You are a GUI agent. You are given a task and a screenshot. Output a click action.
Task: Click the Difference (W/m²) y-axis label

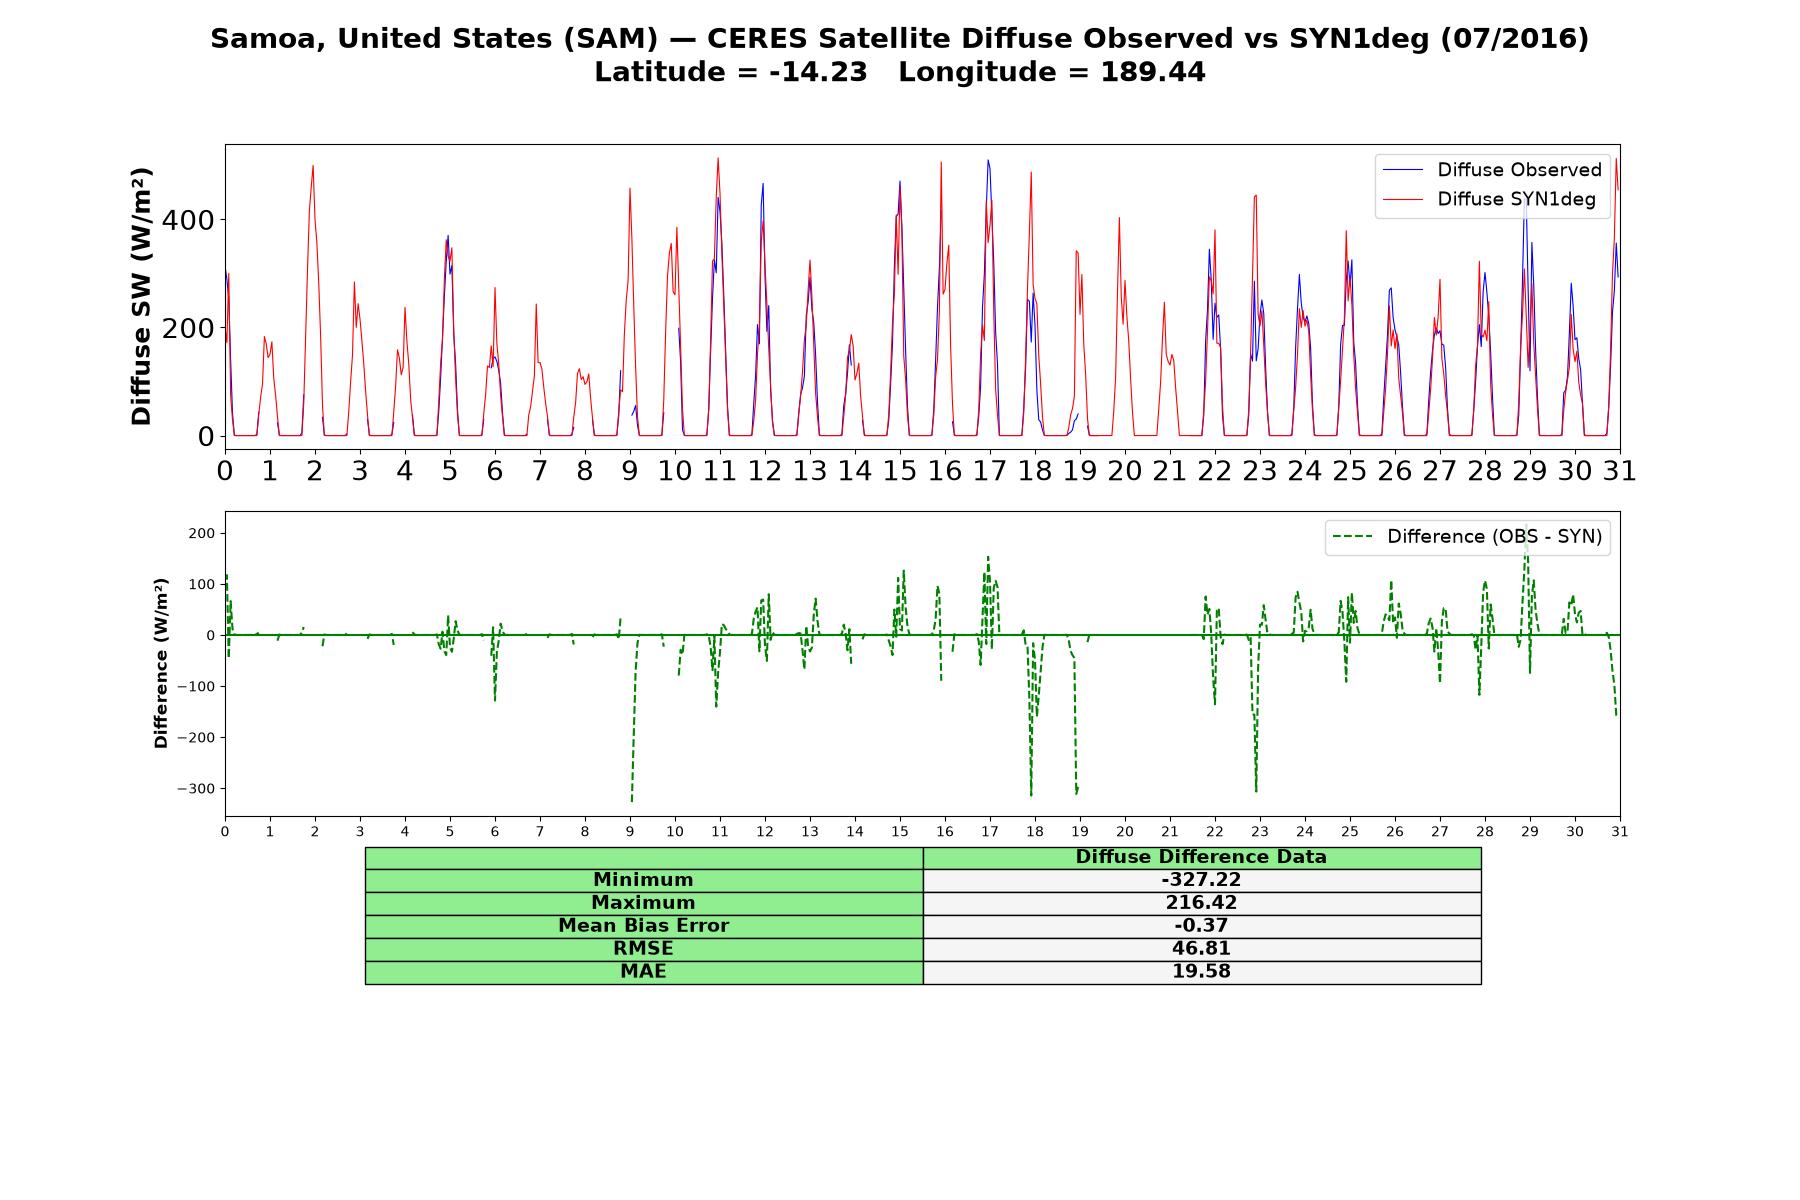161,664
